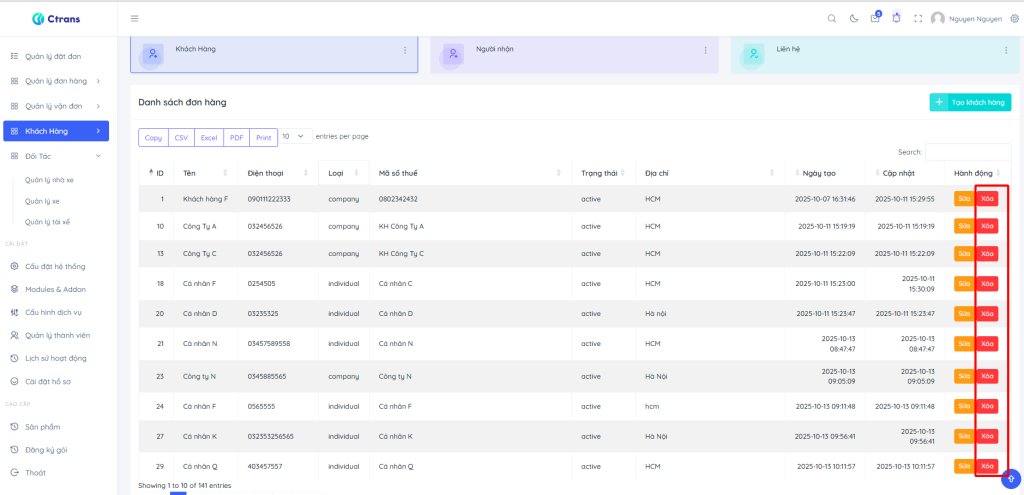Collapse the Đối Tác sidebar section
Viewport: 1024px width, 495px height.
point(98,156)
